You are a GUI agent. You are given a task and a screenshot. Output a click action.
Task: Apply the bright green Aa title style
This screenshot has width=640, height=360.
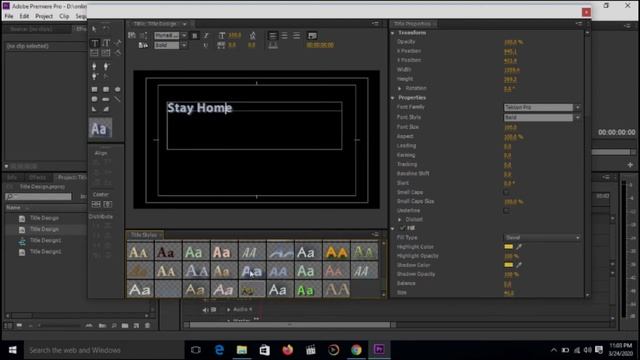click(306, 290)
